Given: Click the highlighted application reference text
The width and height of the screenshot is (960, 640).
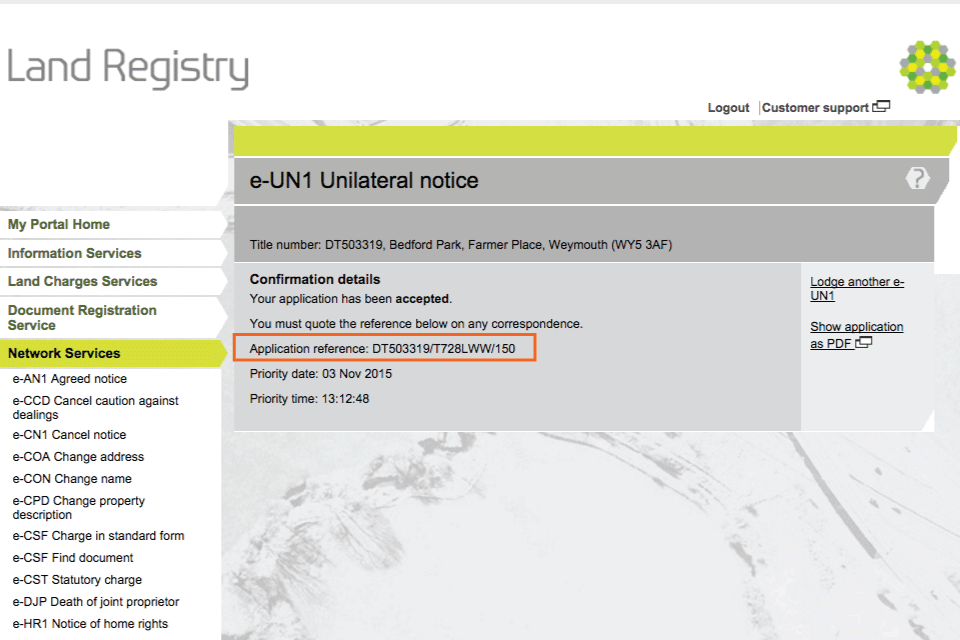Looking at the screenshot, I should (384, 348).
